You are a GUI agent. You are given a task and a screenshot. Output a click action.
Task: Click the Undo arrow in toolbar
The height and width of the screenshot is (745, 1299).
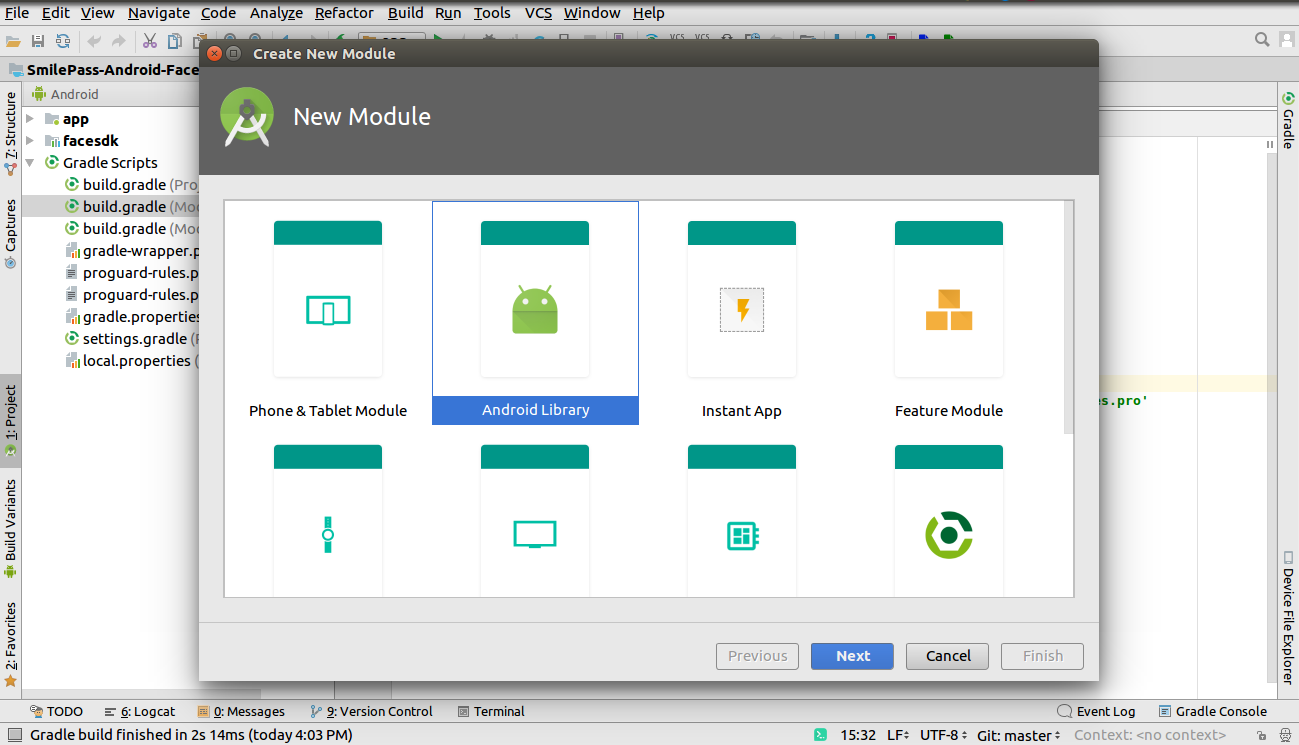(95, 41)
